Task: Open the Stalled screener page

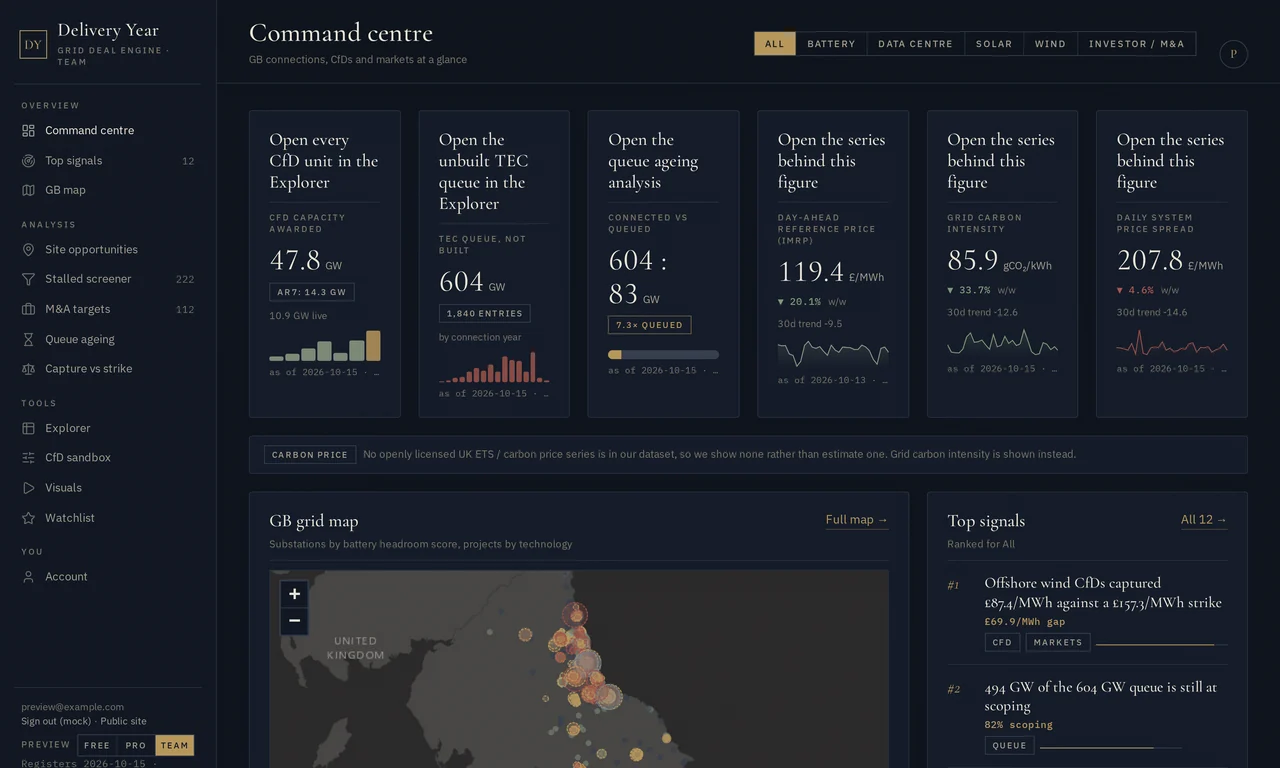Action: pyautogui.click(x=108, y=279)
